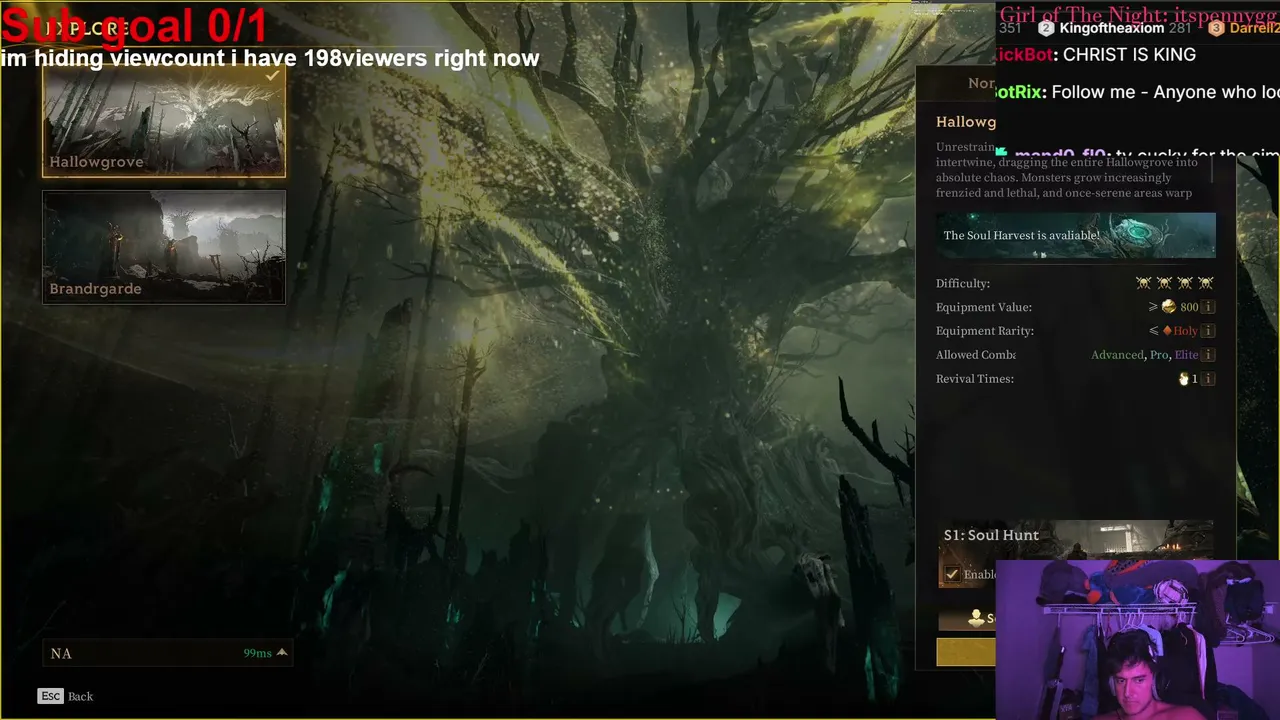The height and width of the screenshot is (720, 1280).
Task: Click the Revival Times label
Action: 975,379
